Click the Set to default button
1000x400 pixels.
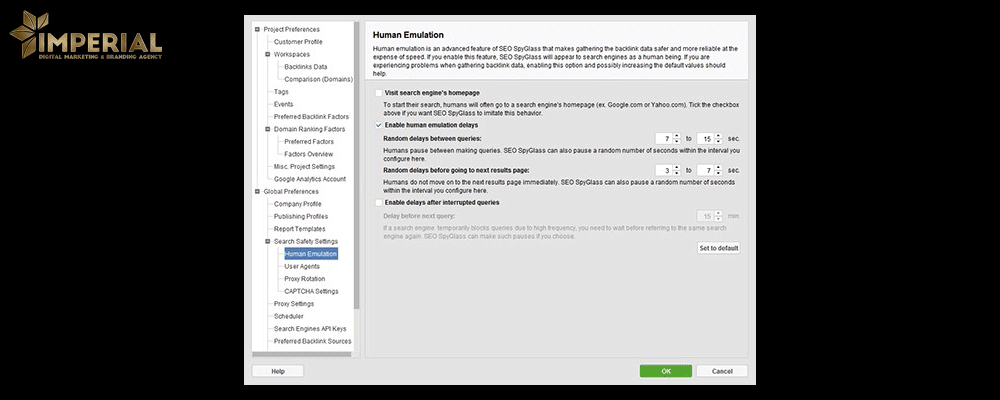[x=718, y=248]
